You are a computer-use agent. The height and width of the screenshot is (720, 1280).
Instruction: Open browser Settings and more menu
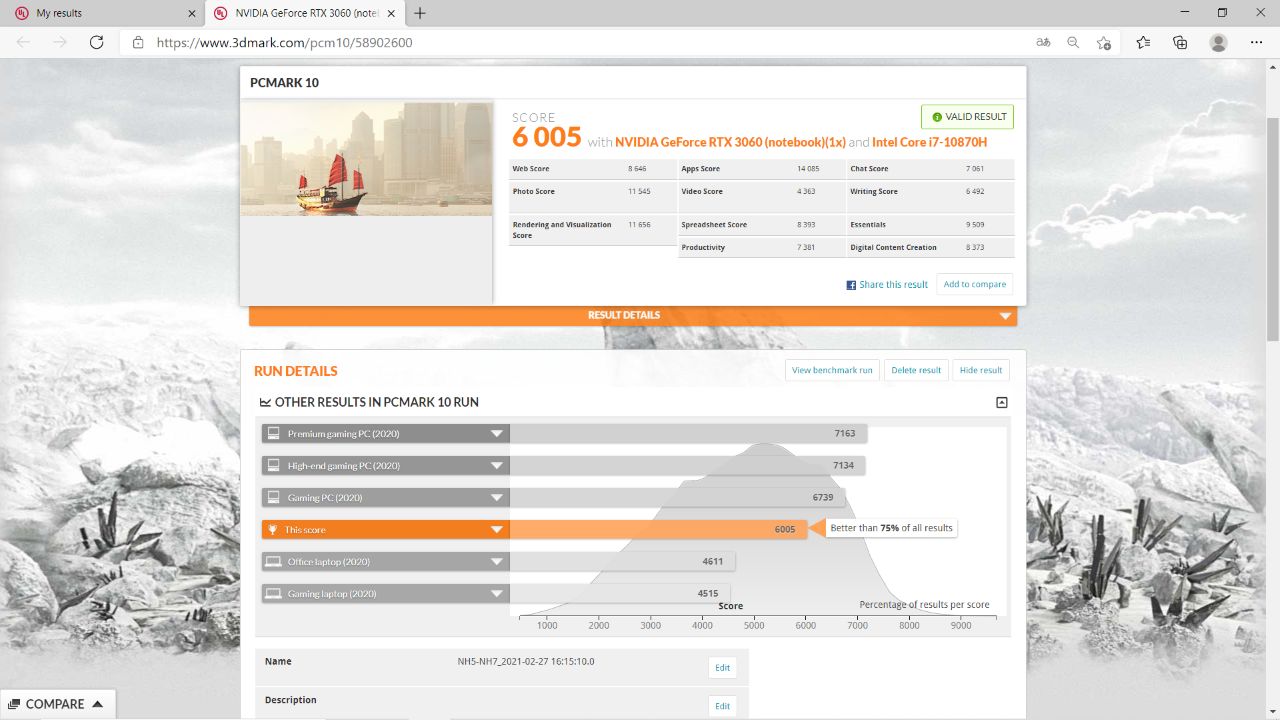click(x=1257, y=42)
